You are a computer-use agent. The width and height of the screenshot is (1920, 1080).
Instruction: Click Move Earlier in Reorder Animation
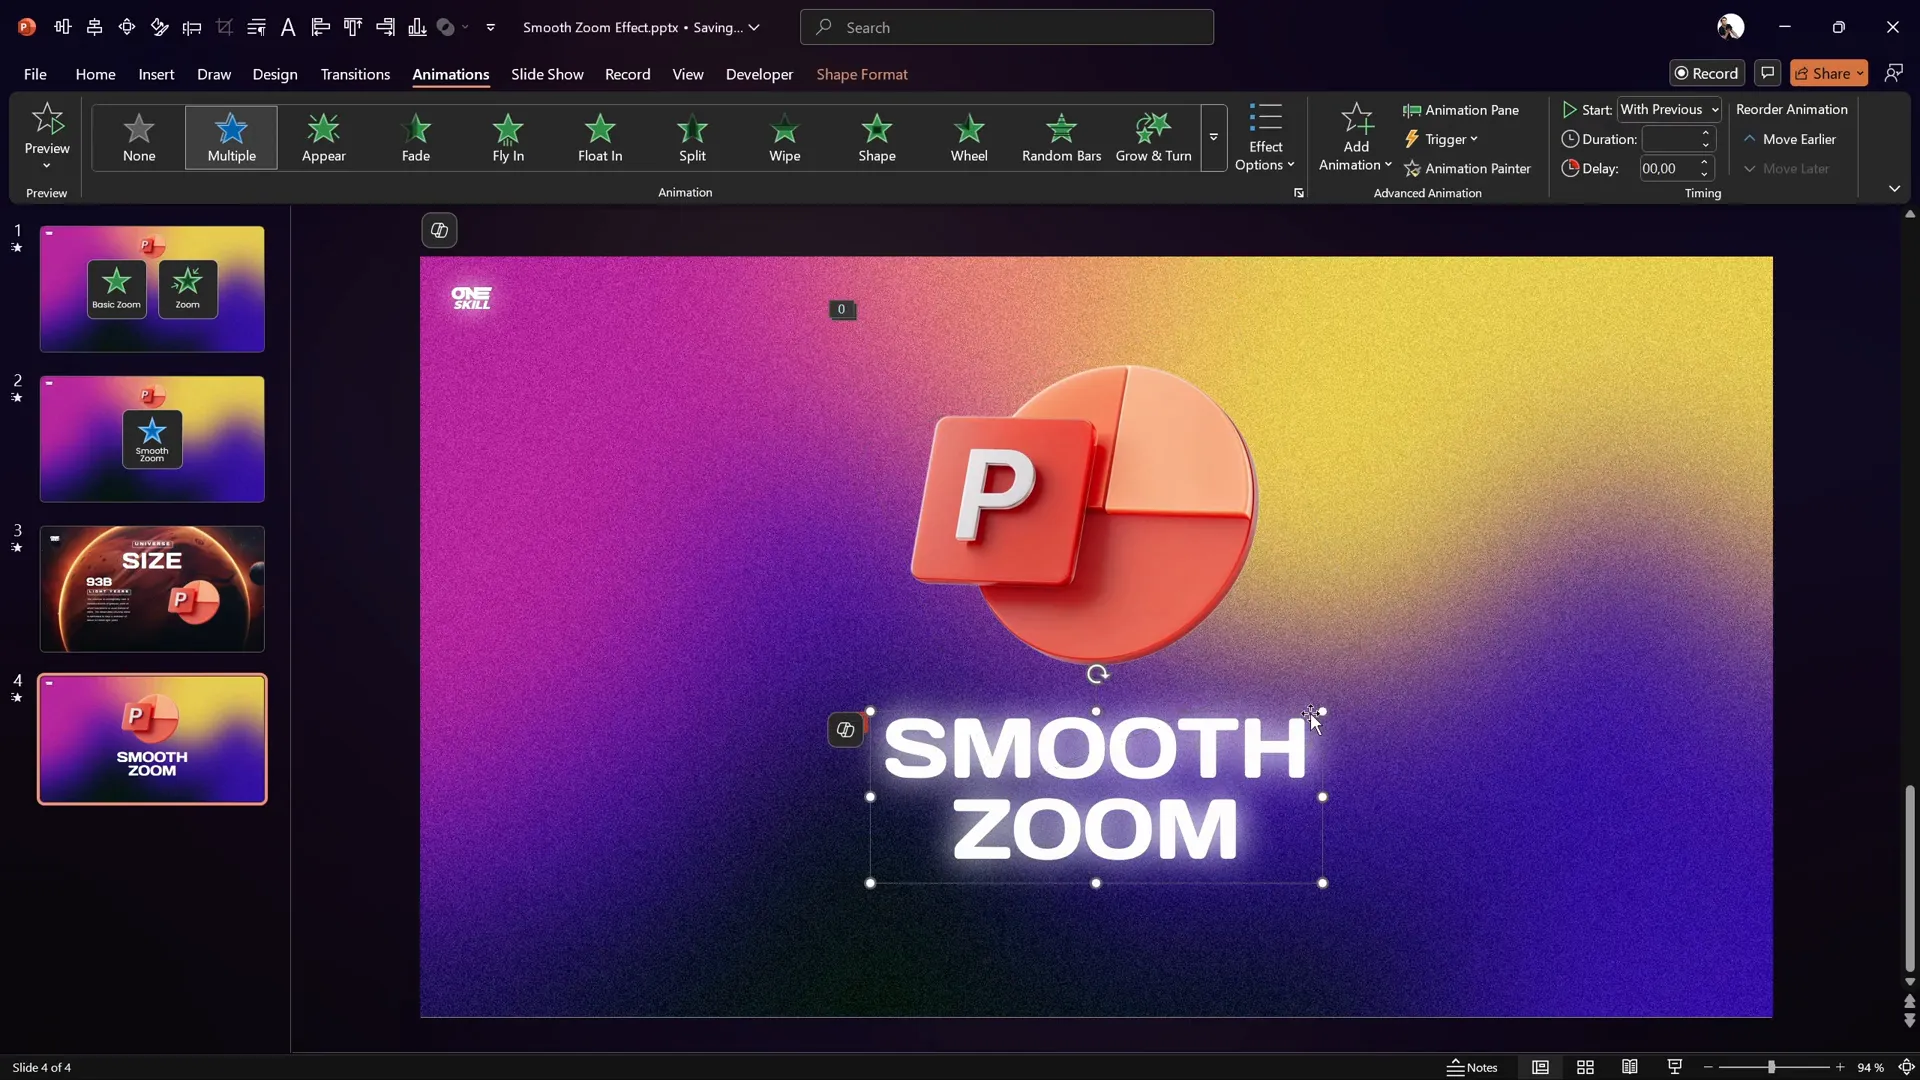[1789, 139]
